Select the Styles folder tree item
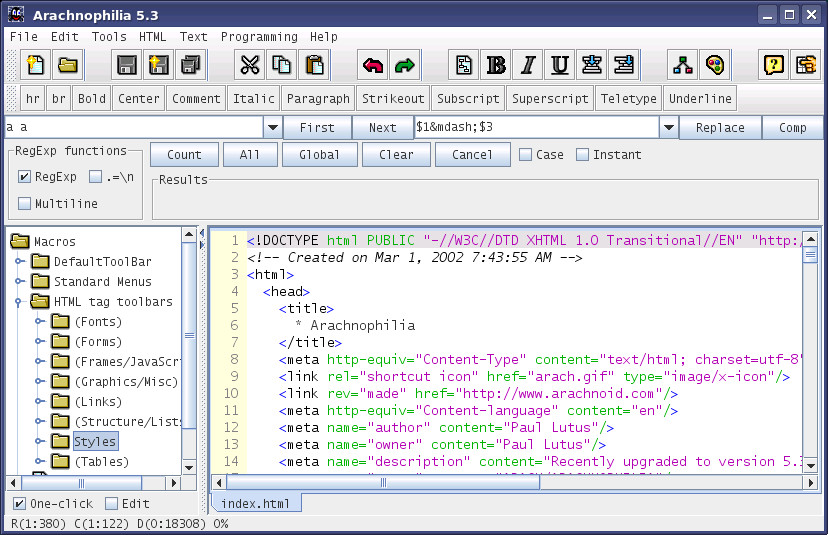828x535 pixels. click(x=95, y=442)
